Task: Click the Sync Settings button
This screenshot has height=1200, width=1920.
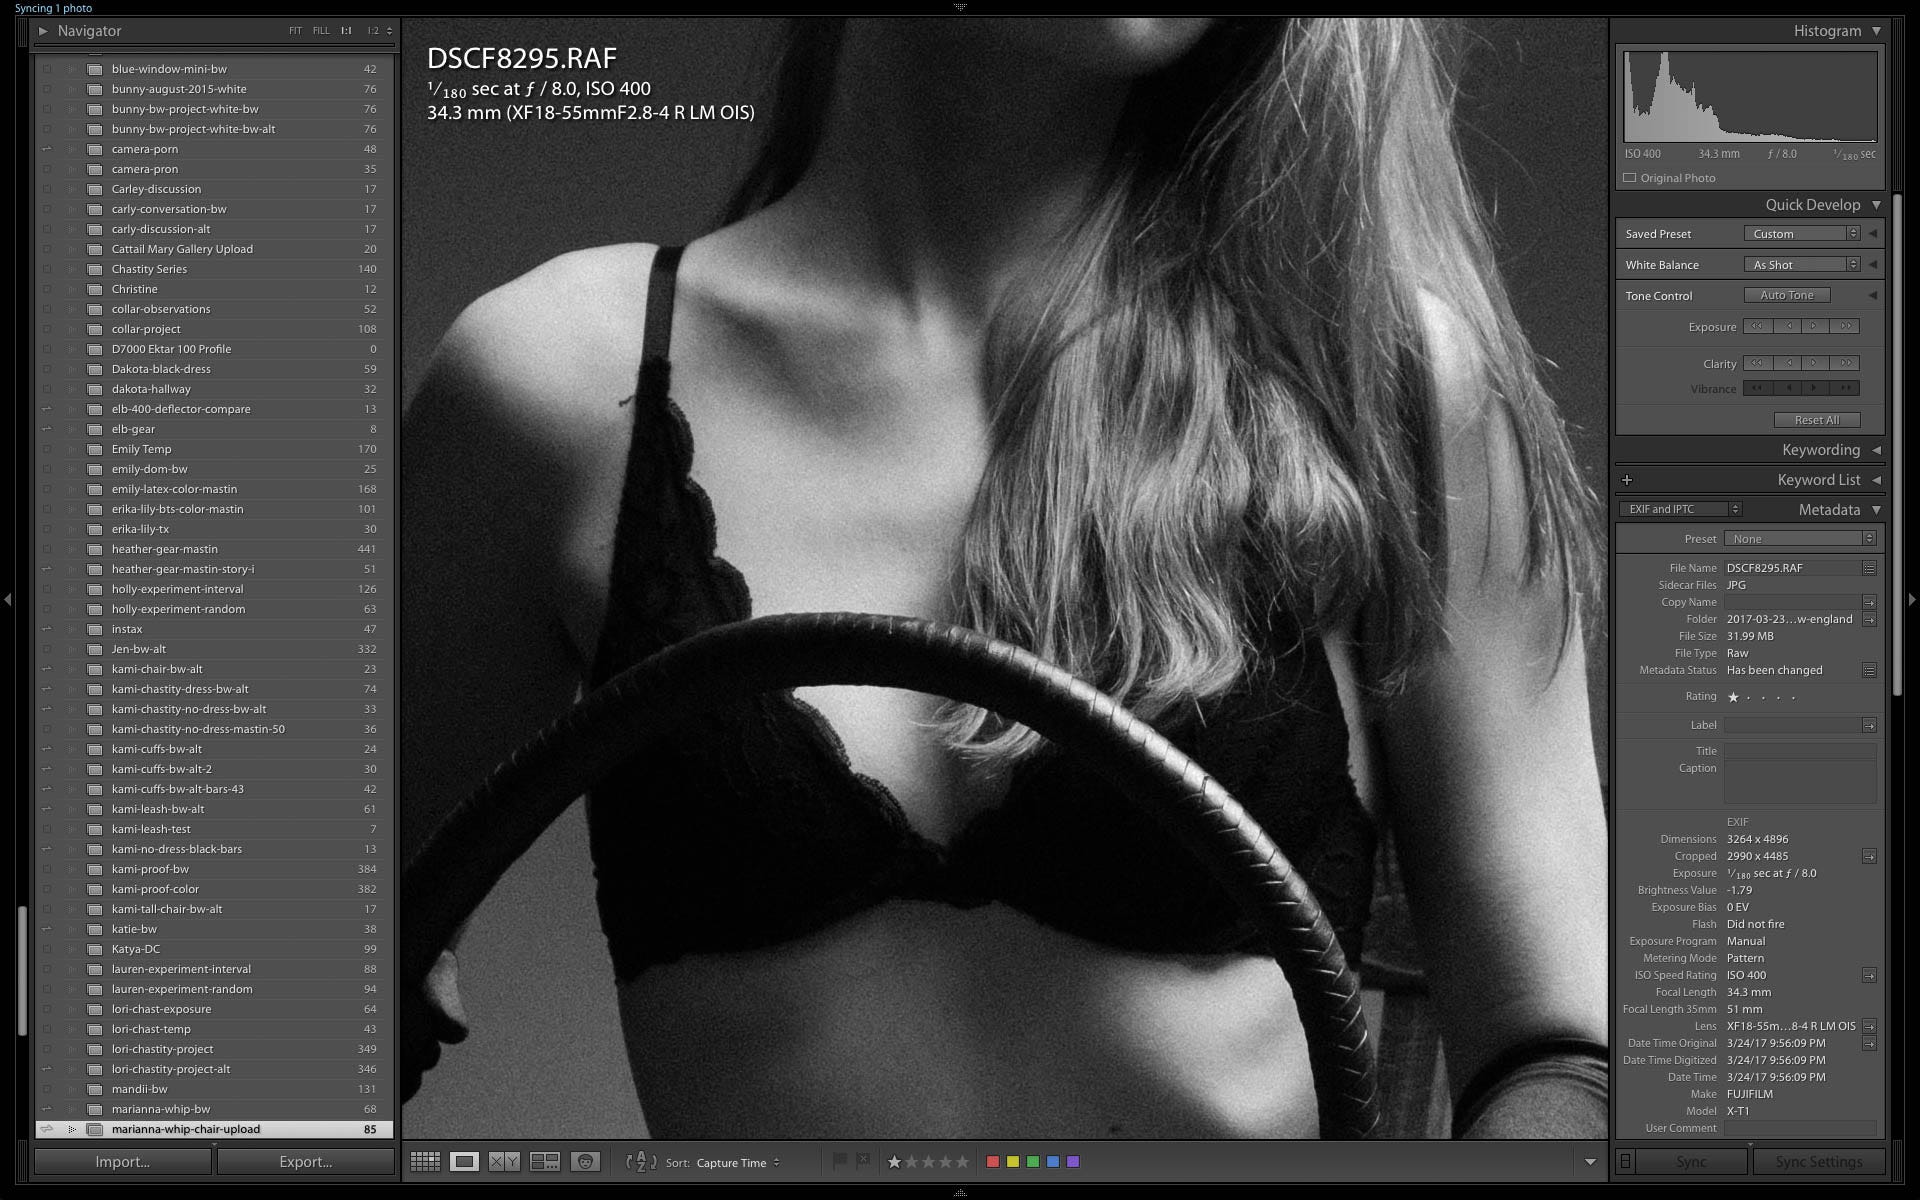Action: tap(1818, 1161)
